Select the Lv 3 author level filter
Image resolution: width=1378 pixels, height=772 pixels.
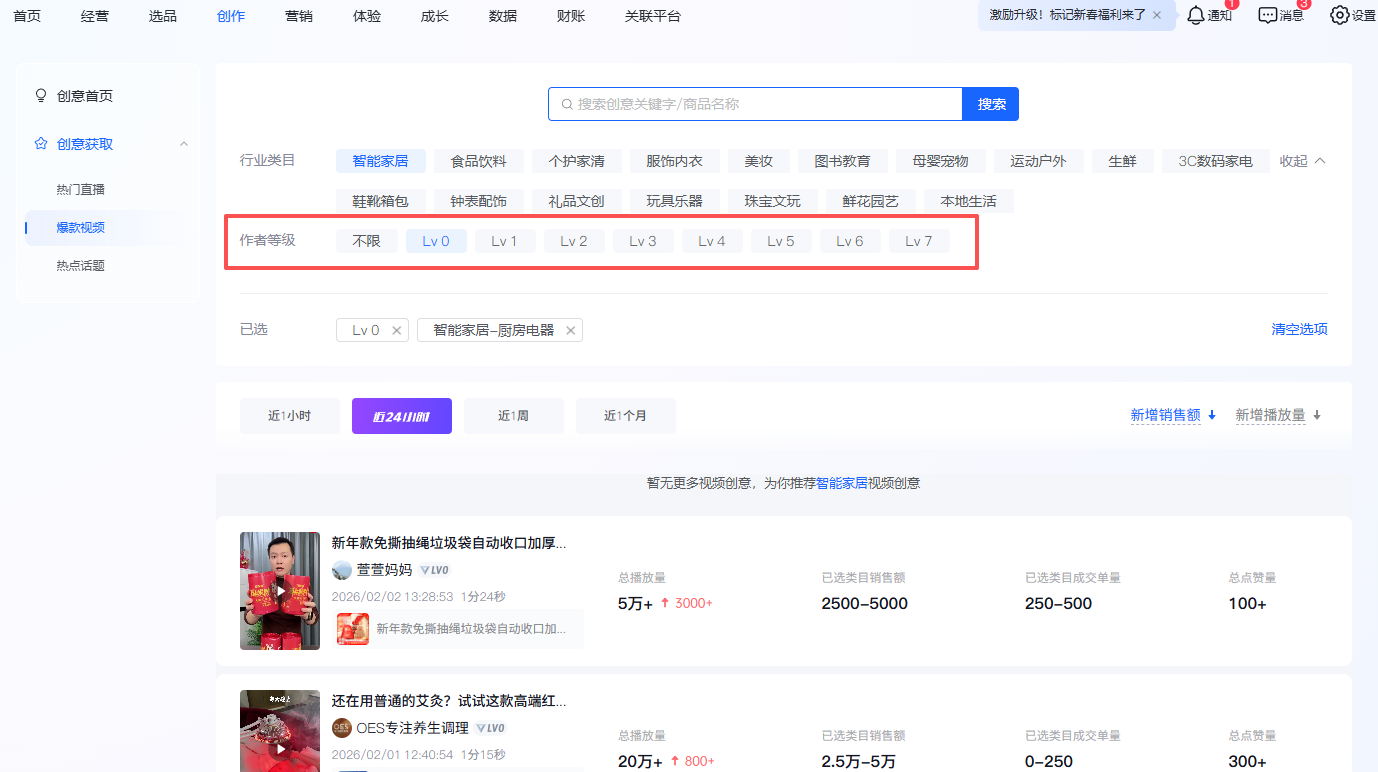tap(643, 240)
